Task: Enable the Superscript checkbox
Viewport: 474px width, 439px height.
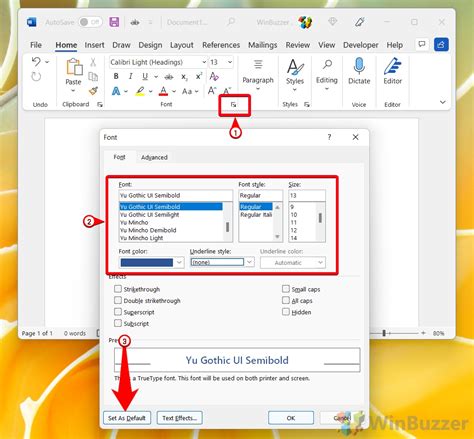Action: point(118,312)
